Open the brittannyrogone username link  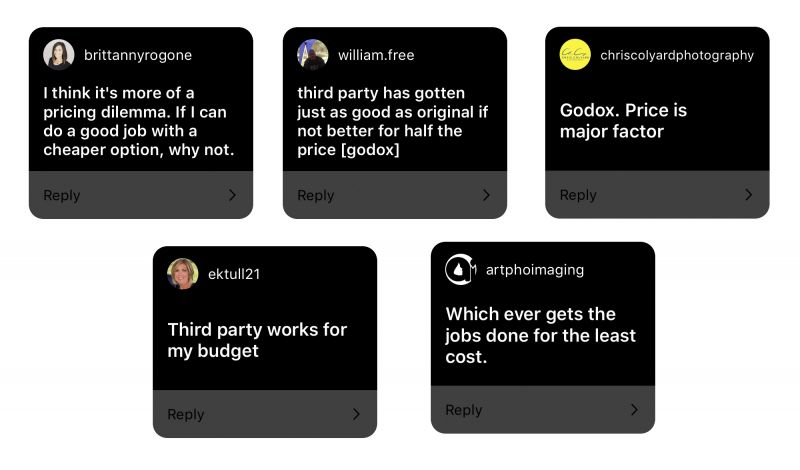coord(138,55)
